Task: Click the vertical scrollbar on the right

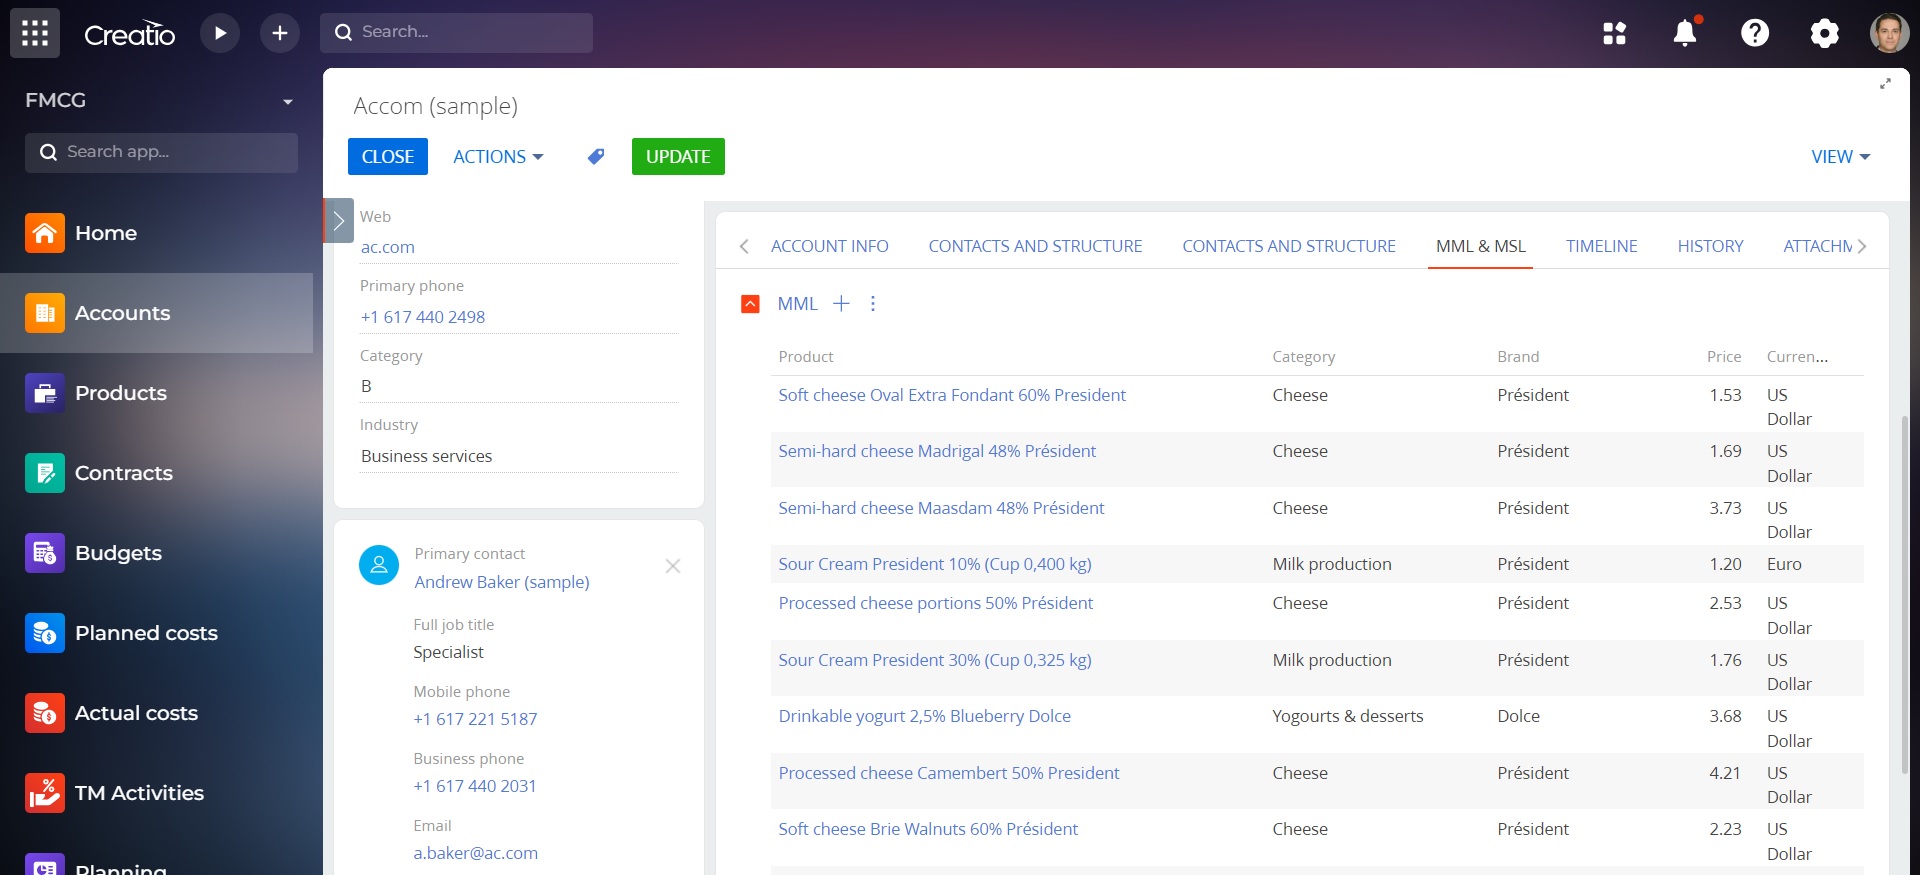Action: pyautogui.click(x=1904, y=595)
